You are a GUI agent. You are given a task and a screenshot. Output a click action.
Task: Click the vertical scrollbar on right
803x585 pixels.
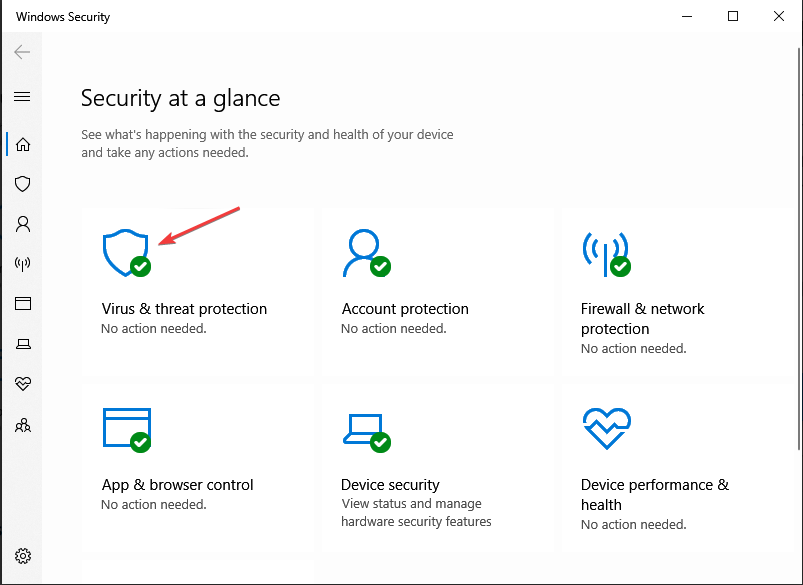[799, 249]
